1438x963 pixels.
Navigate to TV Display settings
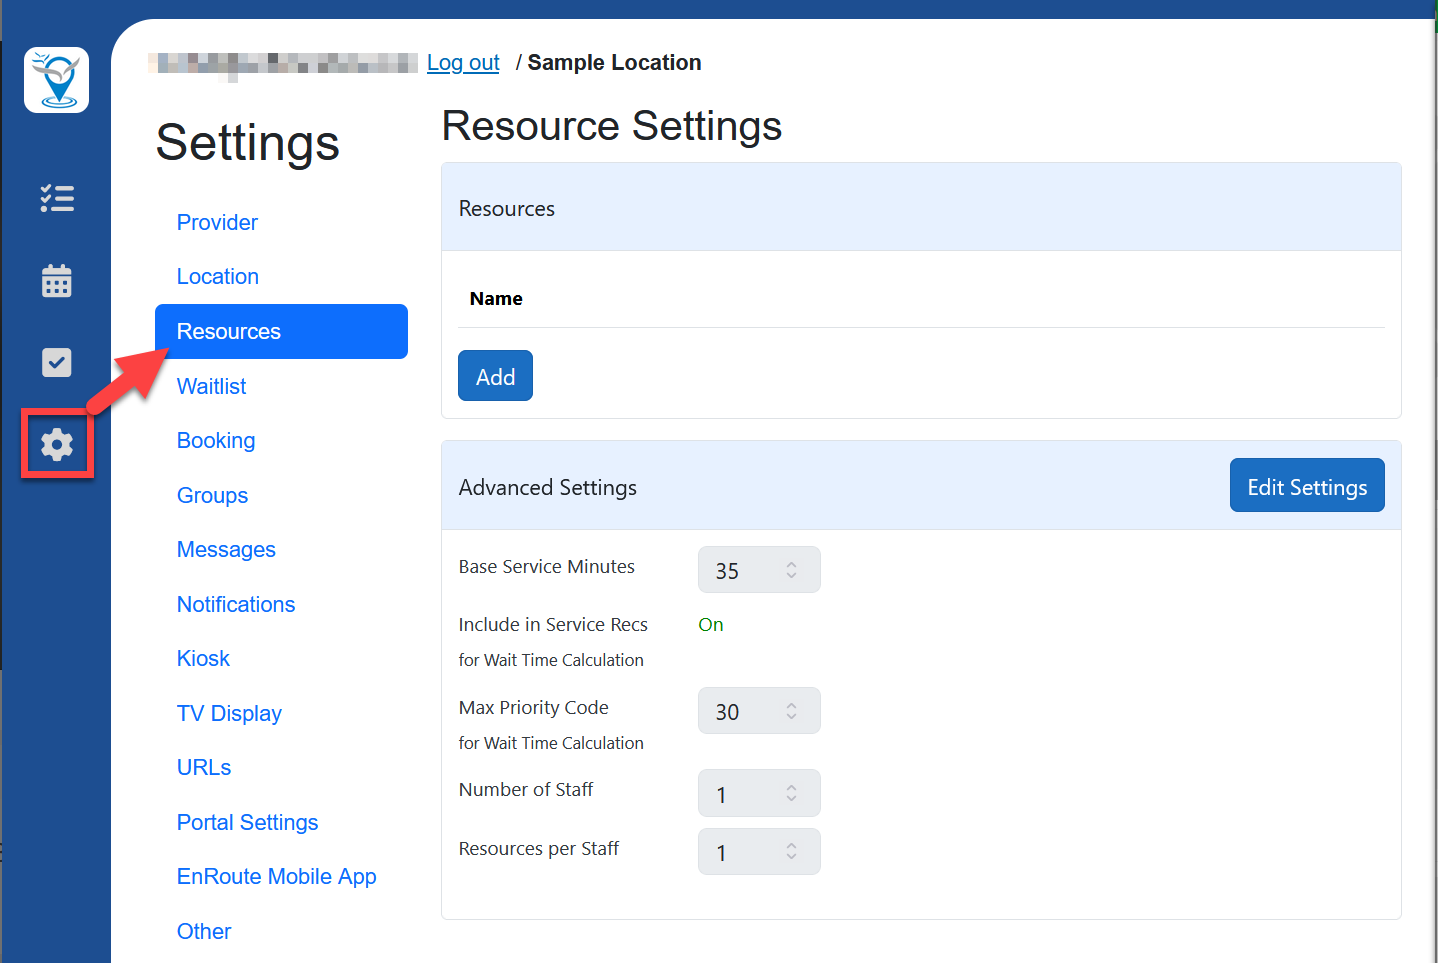[229, 713]
